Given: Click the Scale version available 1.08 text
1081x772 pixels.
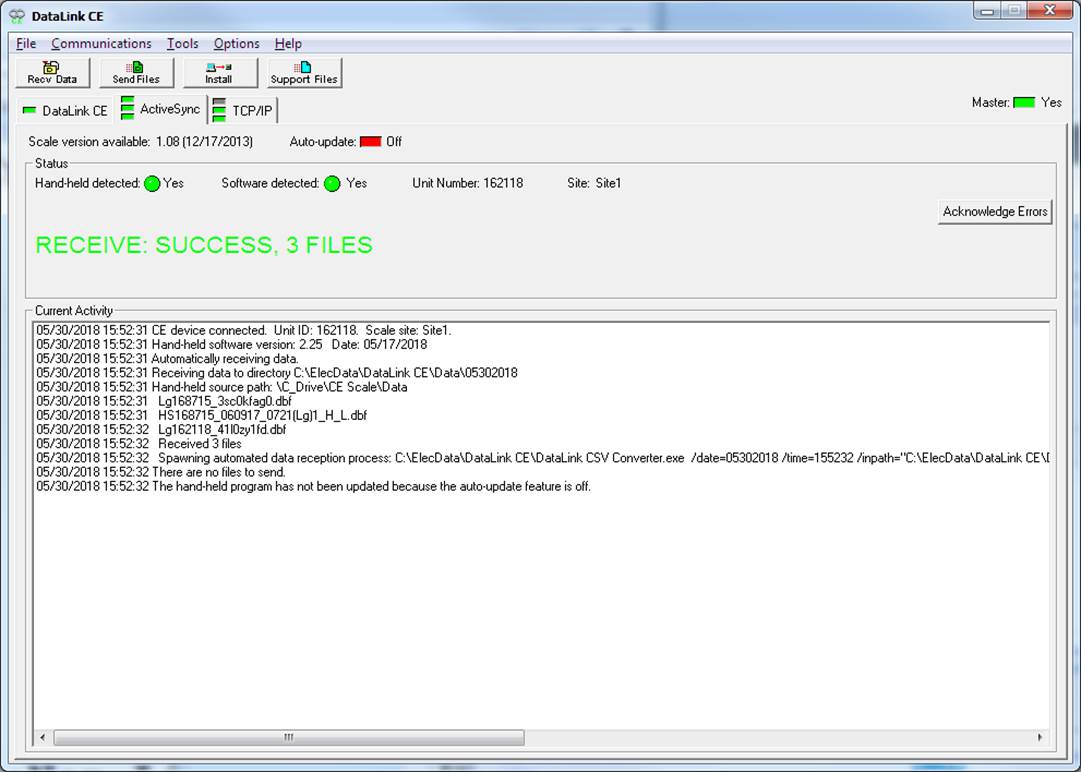Looking at the screenshot, I should coord(141,141).
